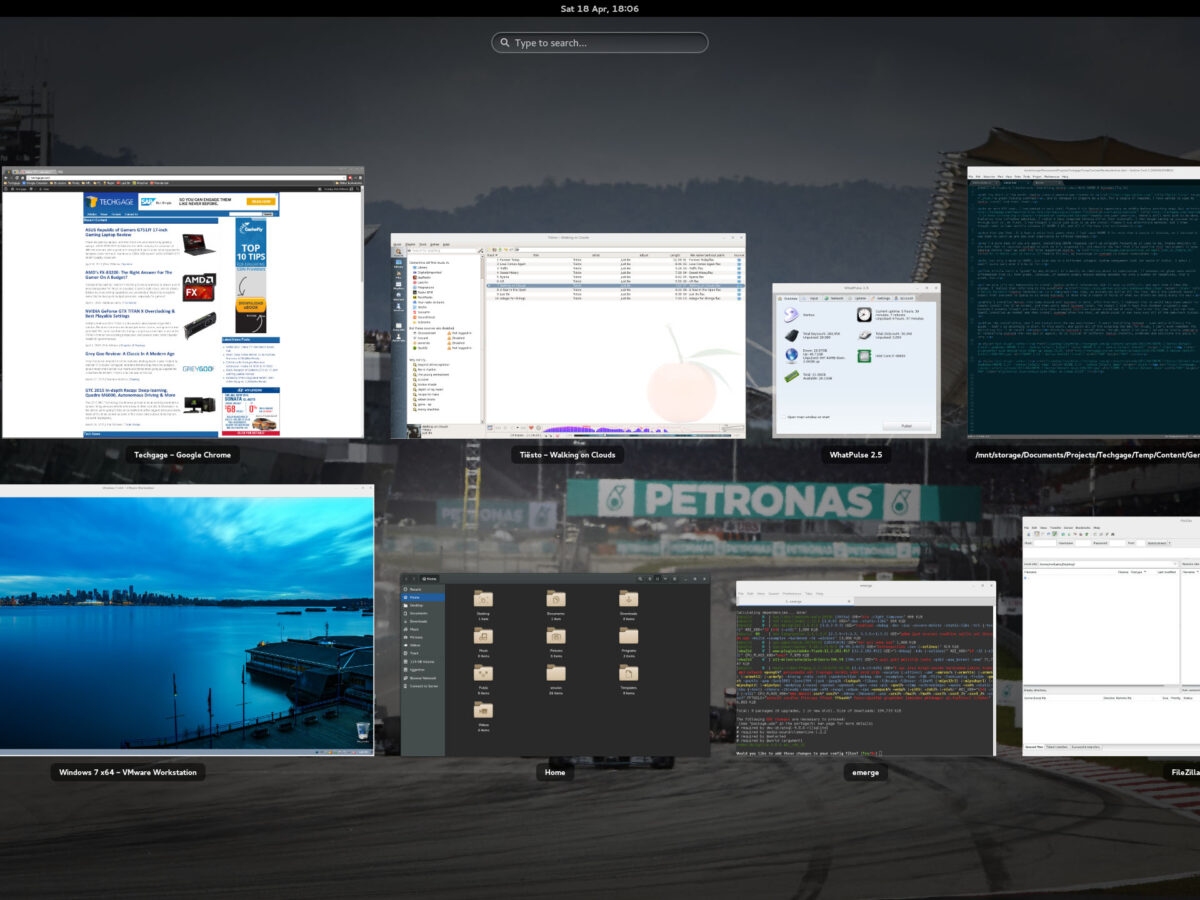Click the search magnifier in the Files window toolbar
Screen dimensions: 1200x900
[640, 579]
